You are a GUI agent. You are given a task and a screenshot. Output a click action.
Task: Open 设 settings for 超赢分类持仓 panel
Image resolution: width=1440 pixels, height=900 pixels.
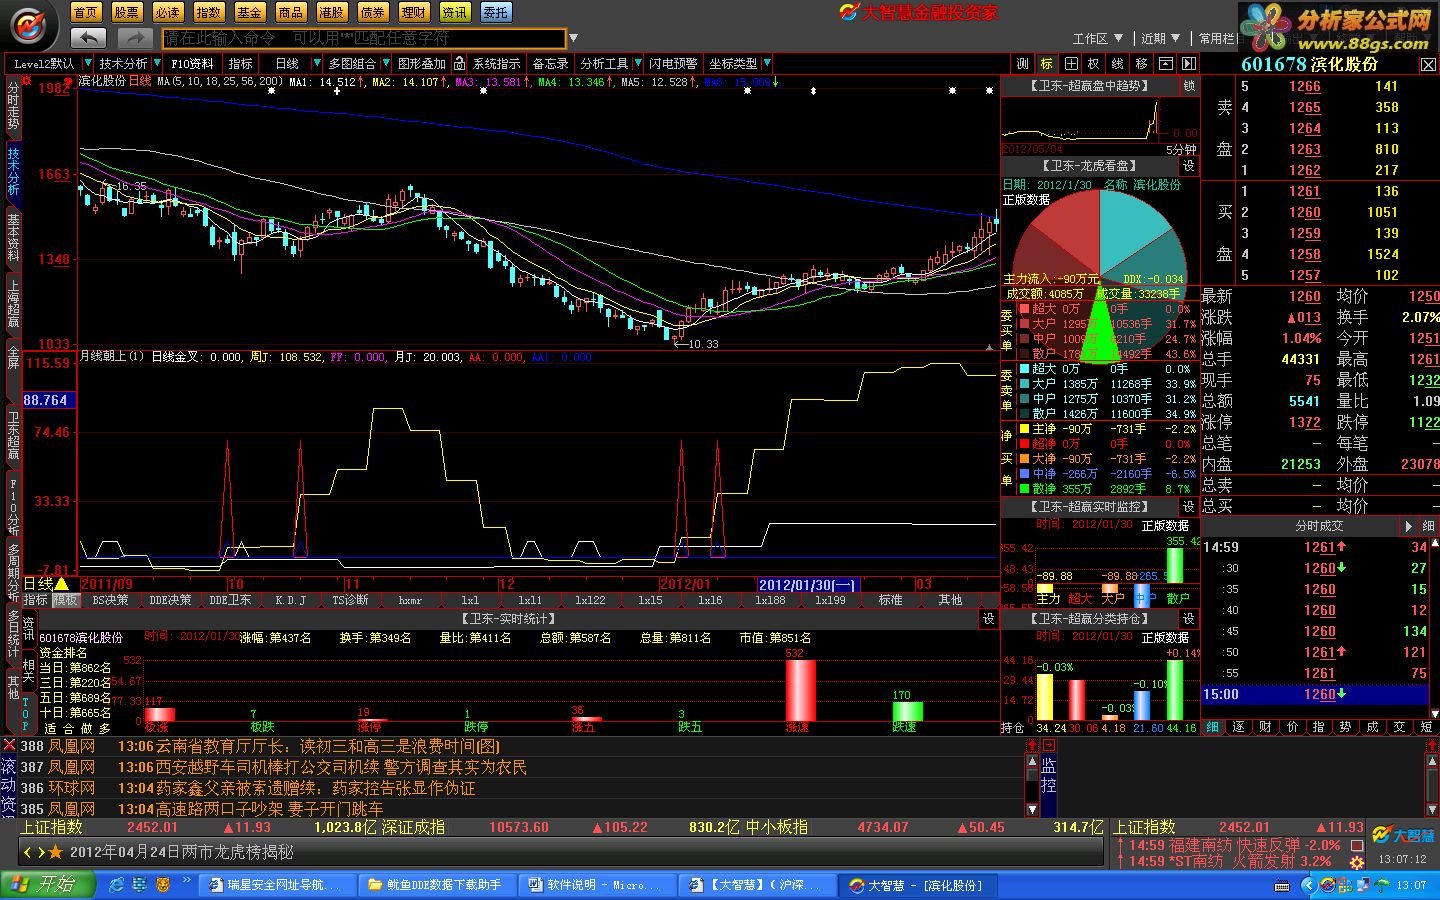pos(1189,619)
